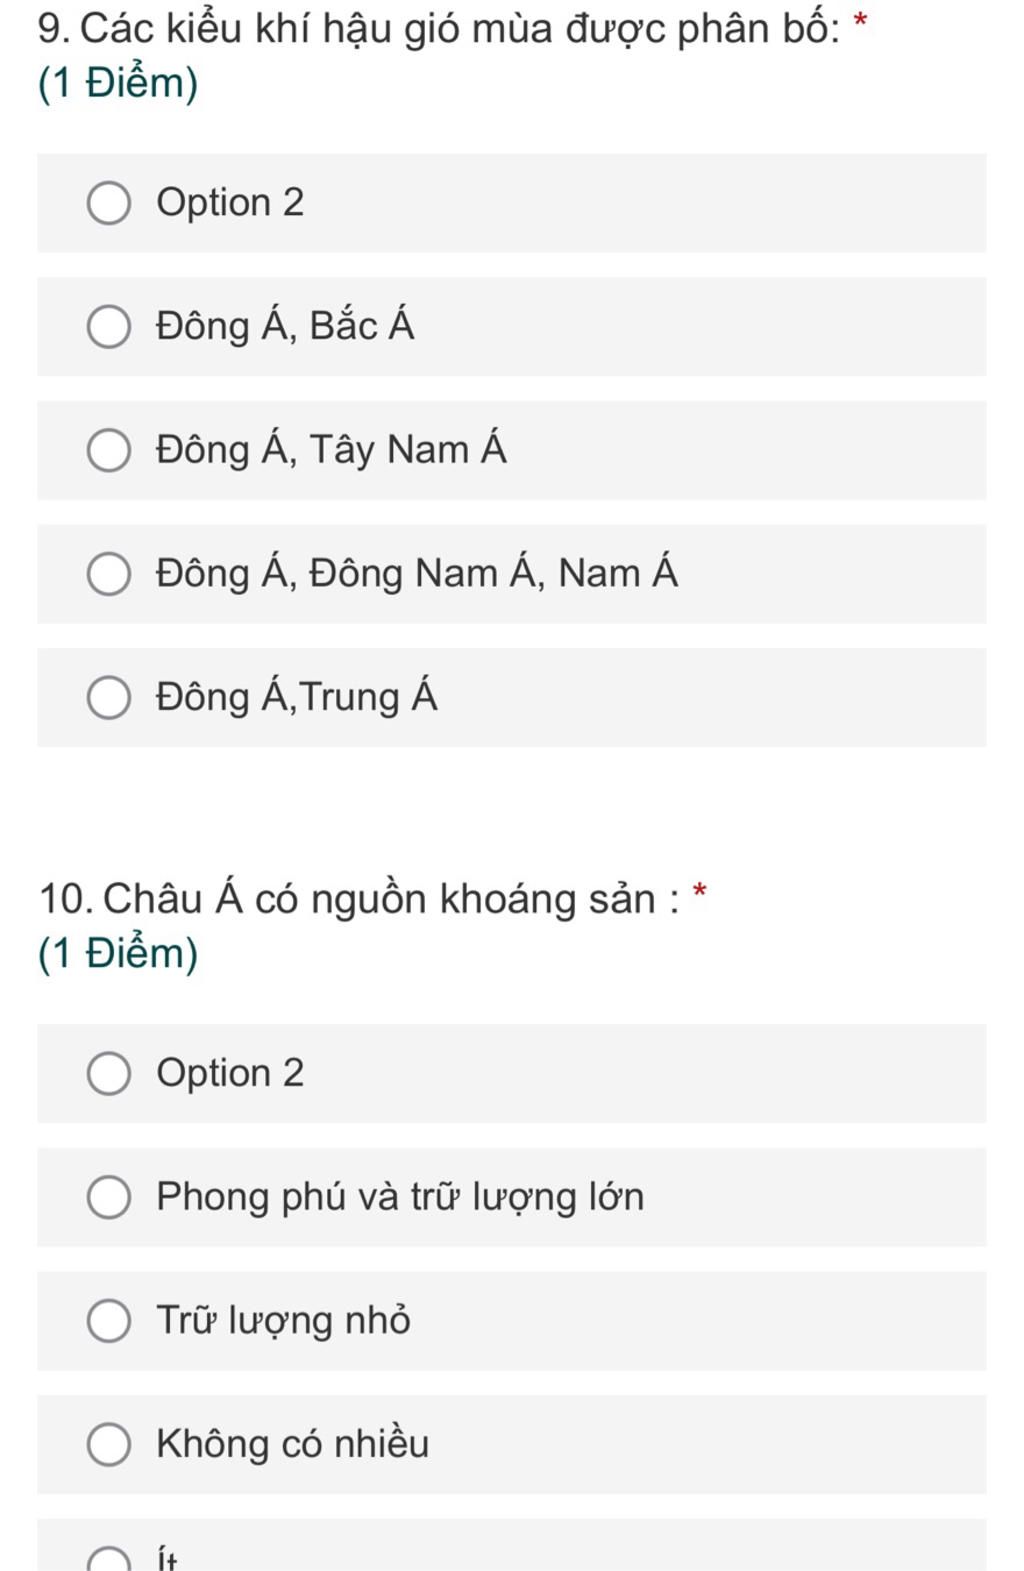1024x1571 pixels.
Task: Choose the 'Đông Á,Trung Á' radio button
Action: pyautogui.click(x=109, y=697)
